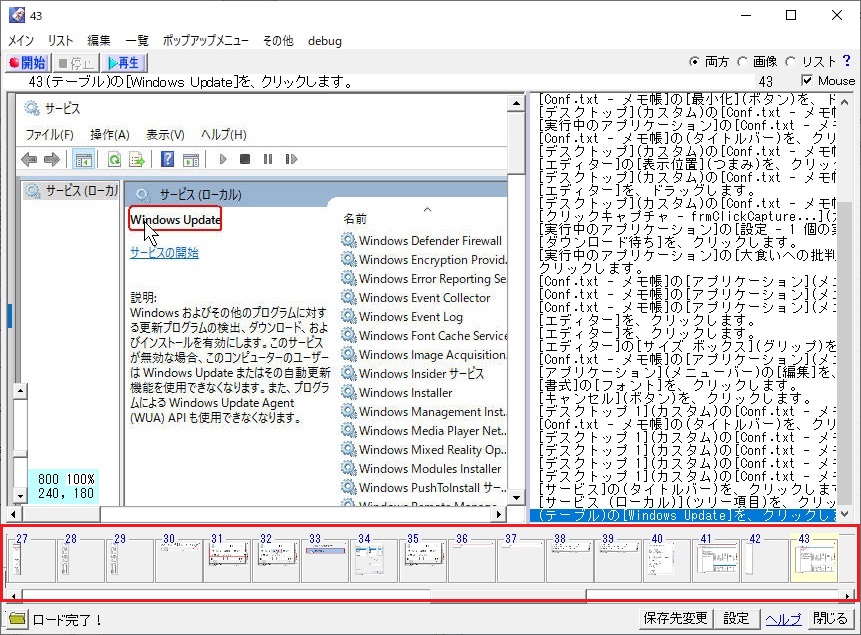Click the image pane's horizontal scroll-right arrow
This screenshot has height=635, width=861.
(x=498, y=514)
